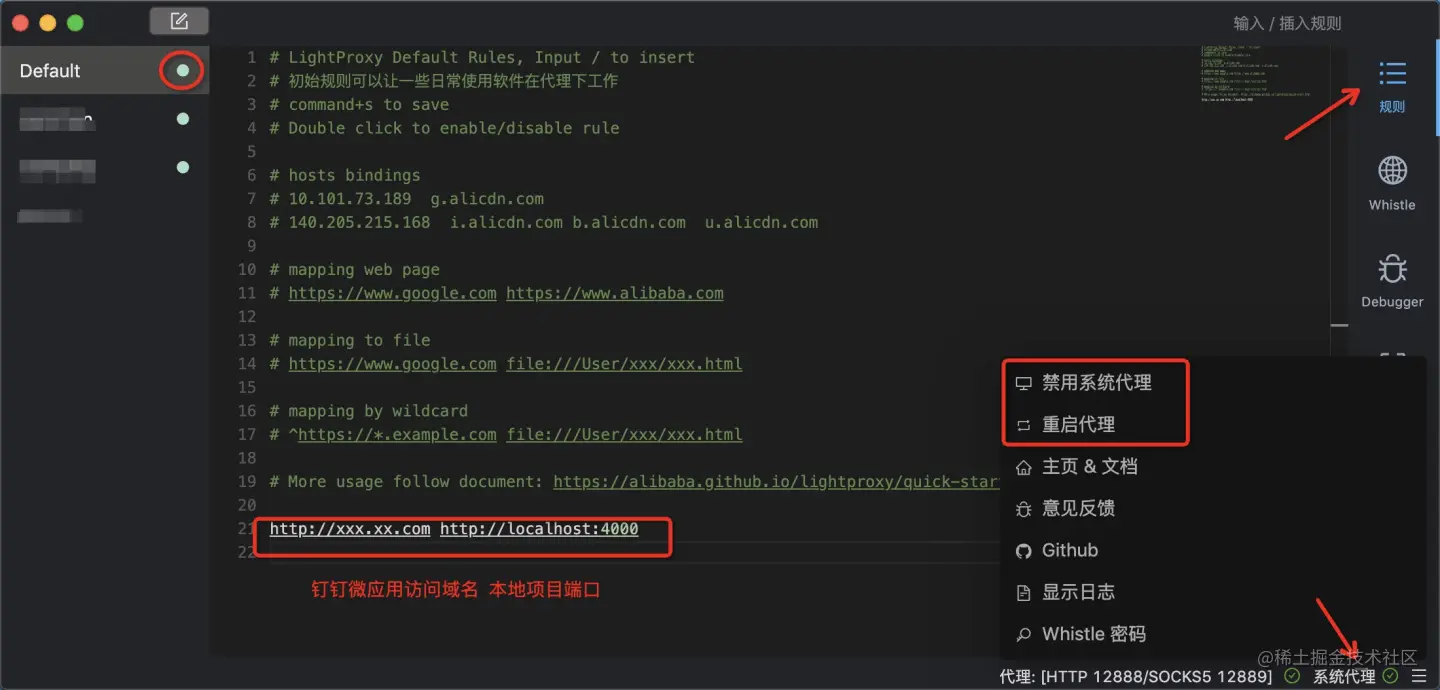
Task: Click '# Double click to enable/disable rule' line
Action: click(x=444, y=128)
